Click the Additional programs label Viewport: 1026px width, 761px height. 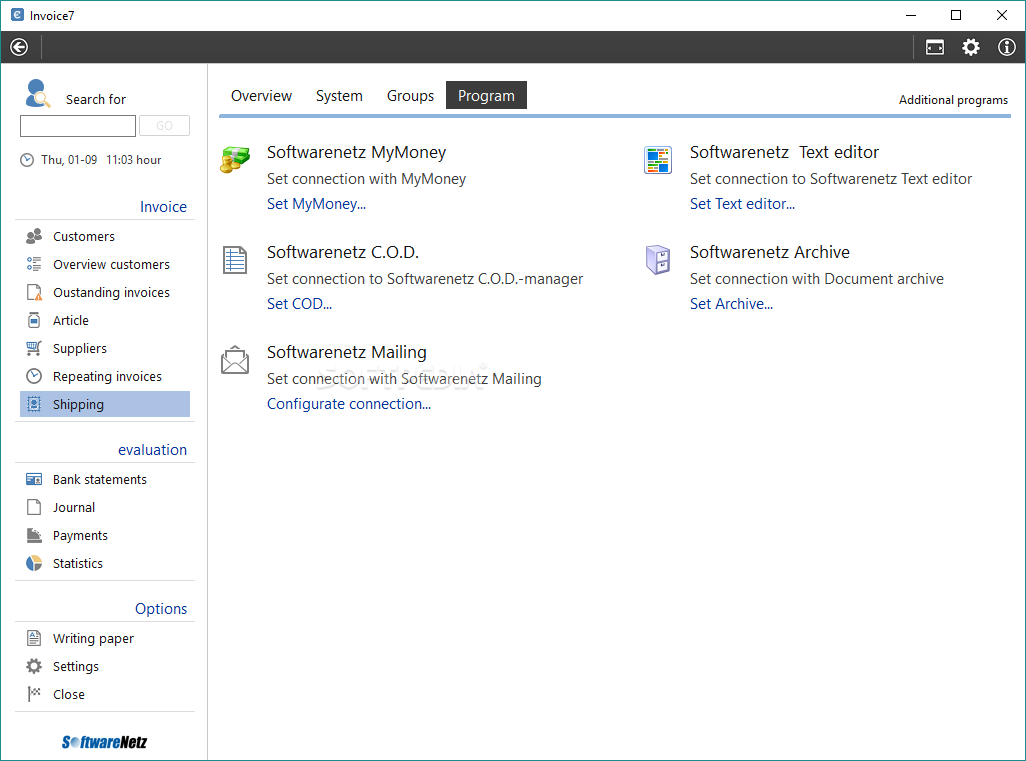[x=953, y=100]
